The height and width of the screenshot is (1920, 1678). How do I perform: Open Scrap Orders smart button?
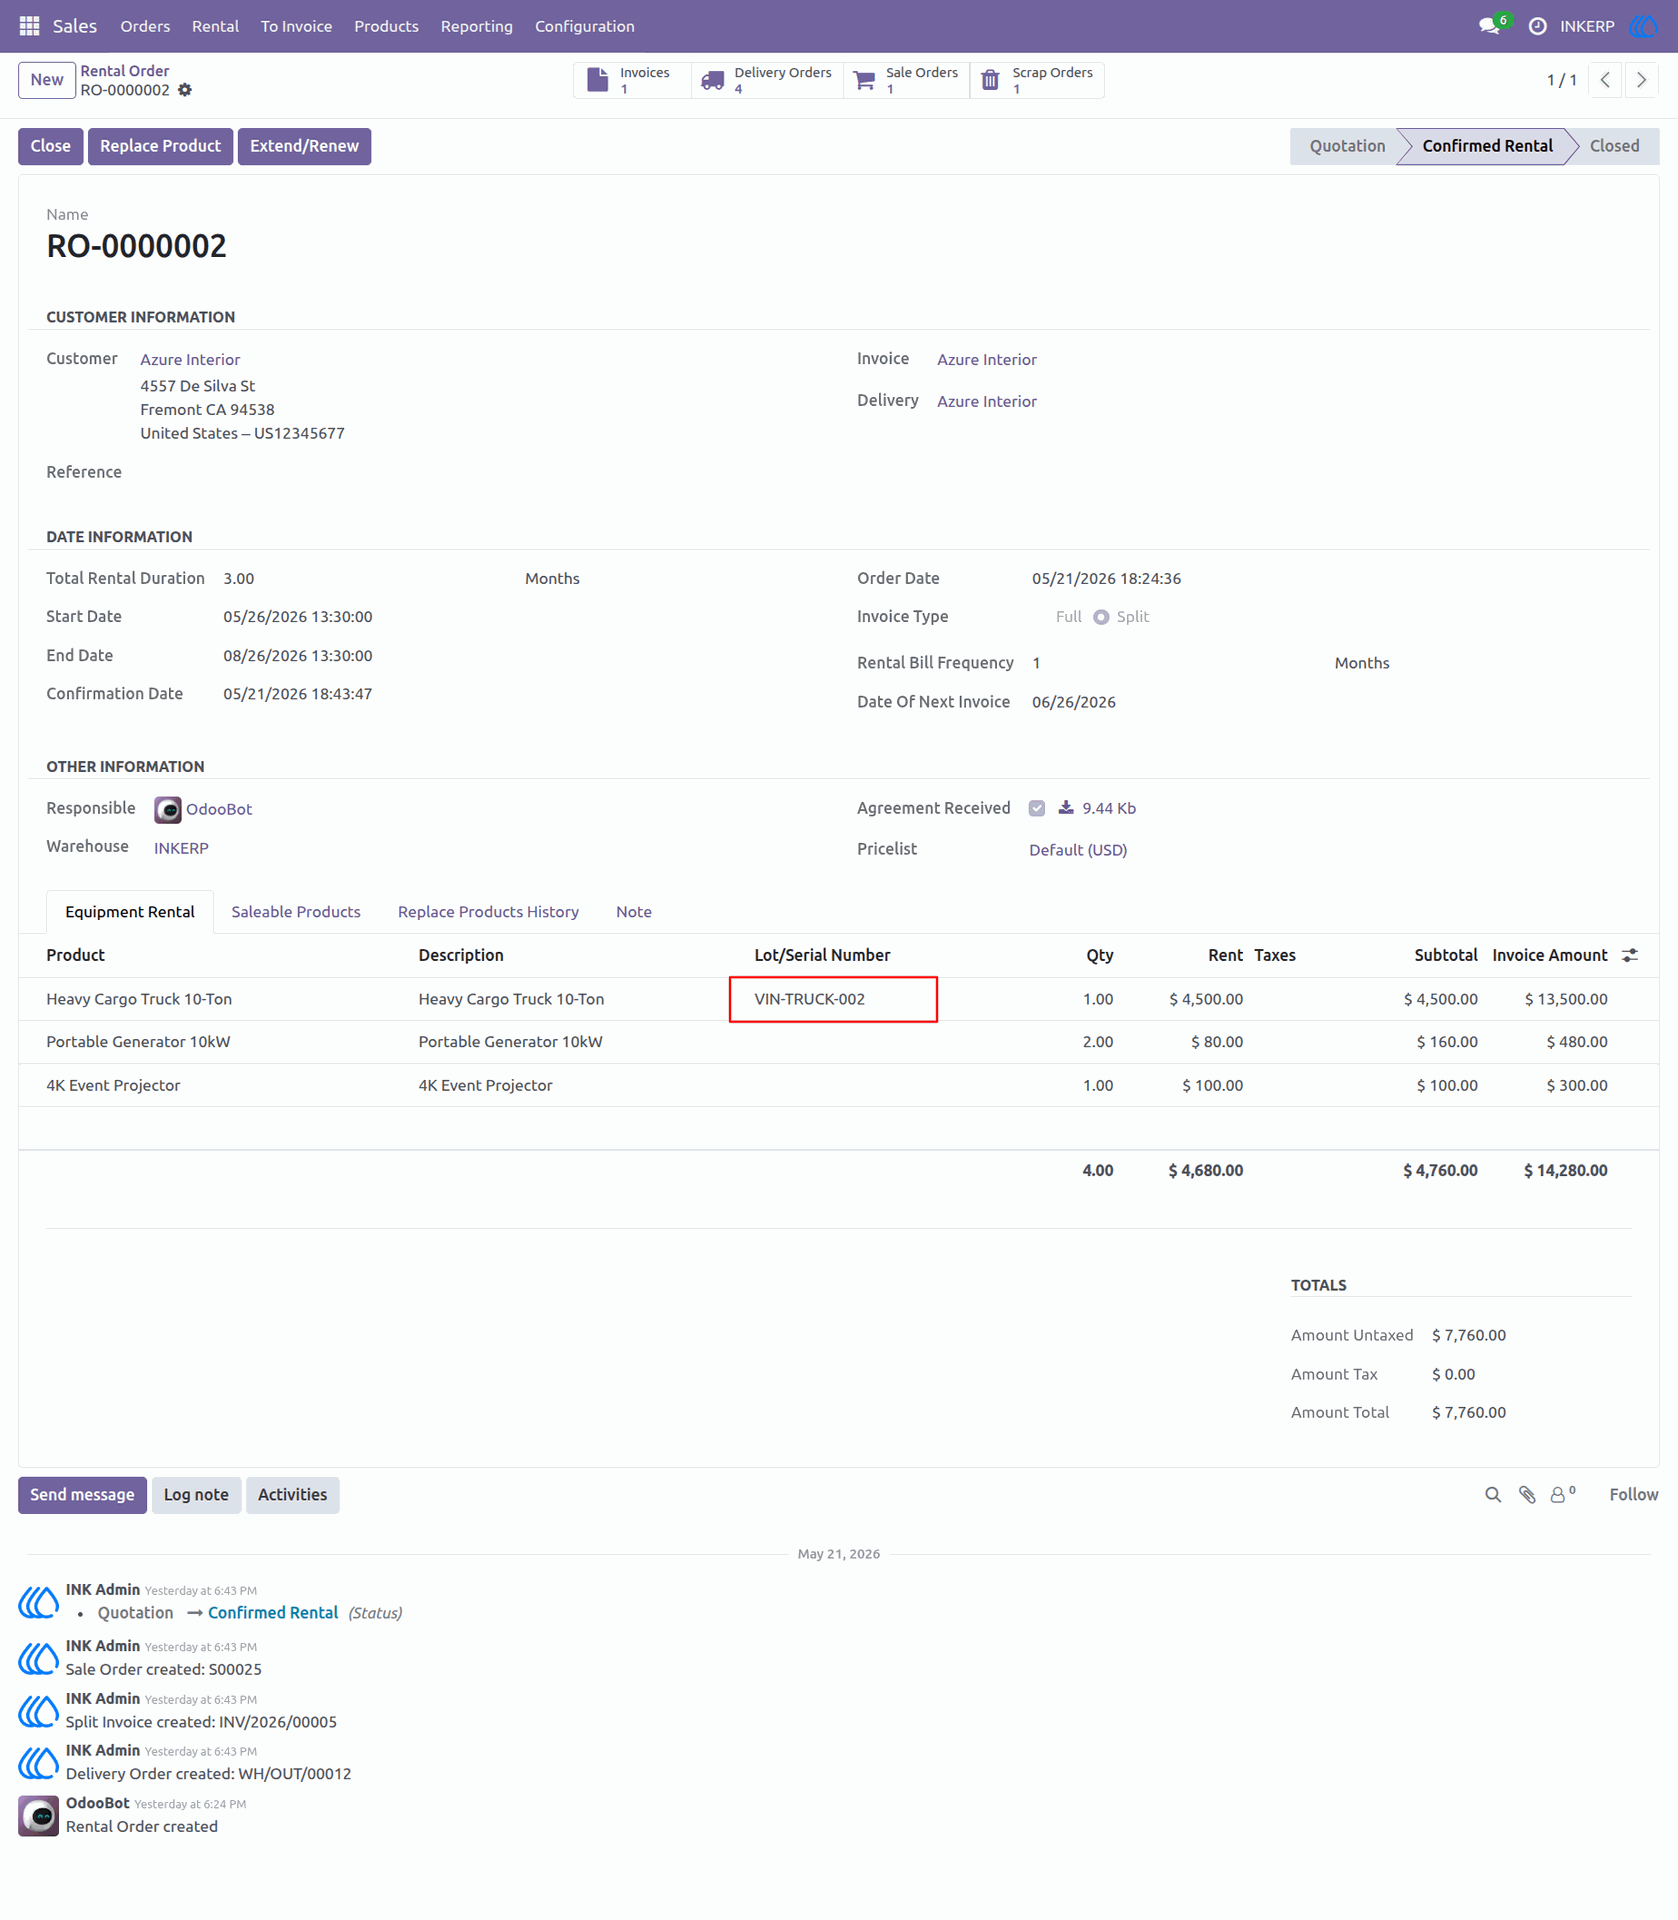pyautogui.click(x=1037, y=80)
